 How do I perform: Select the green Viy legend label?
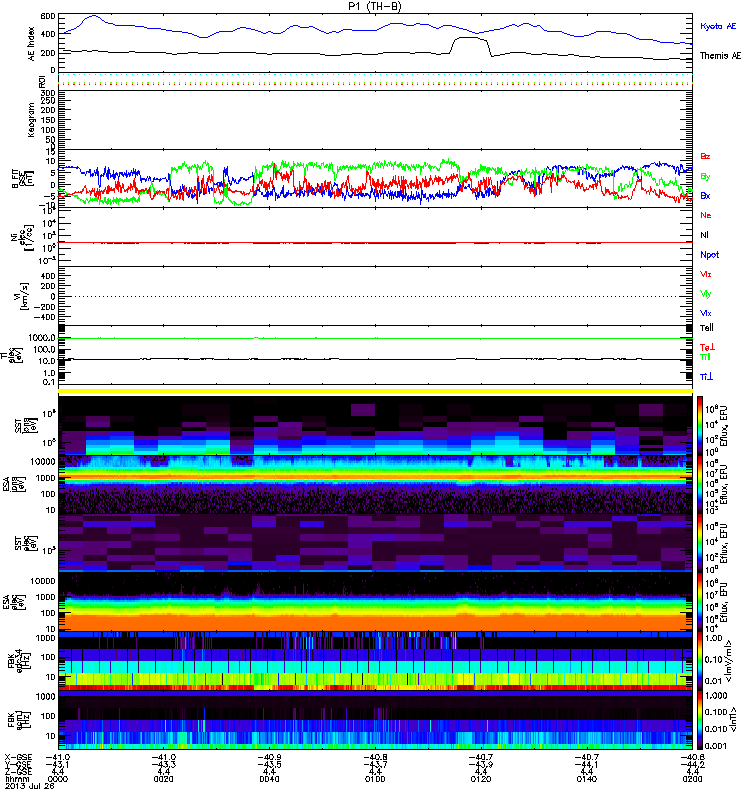[x=706, y=294]
